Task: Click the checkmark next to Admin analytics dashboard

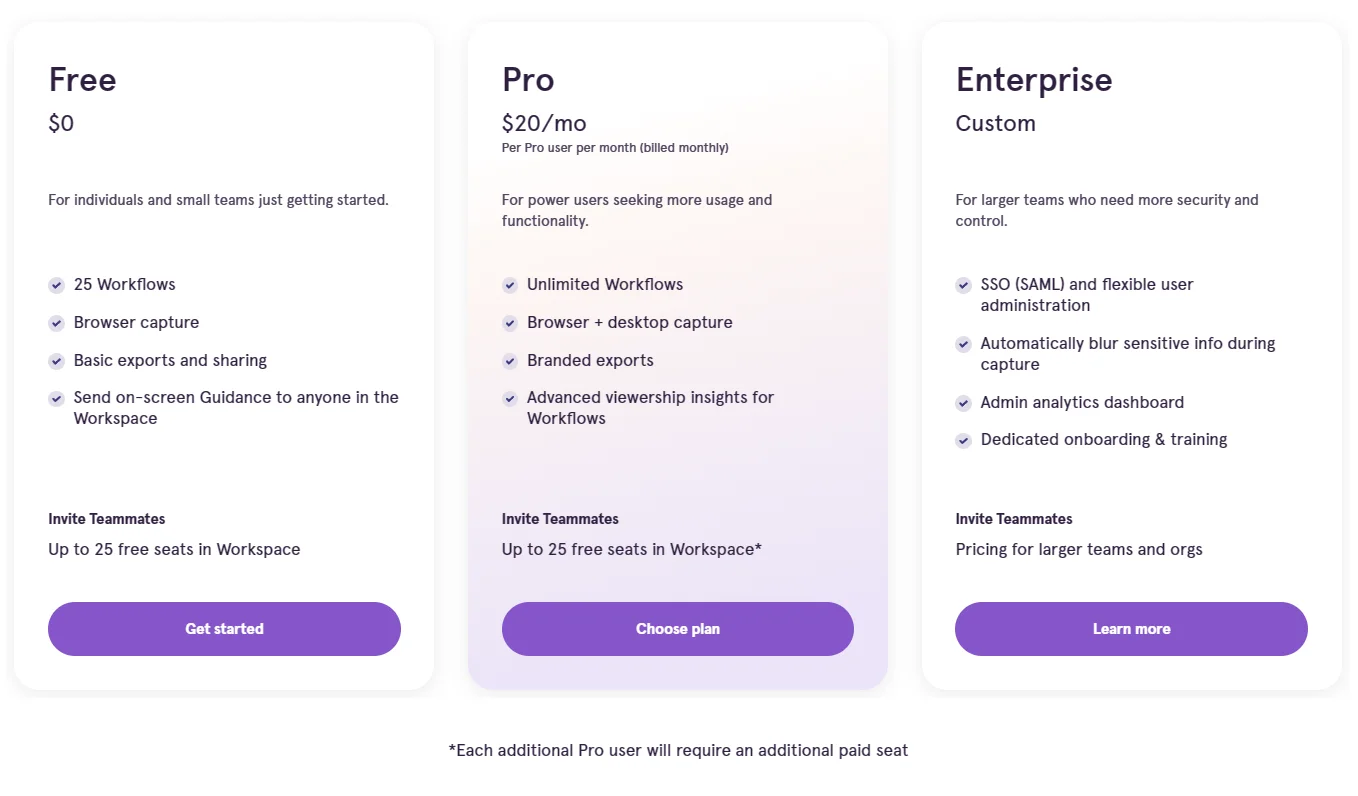Action: tap(963, 403)
